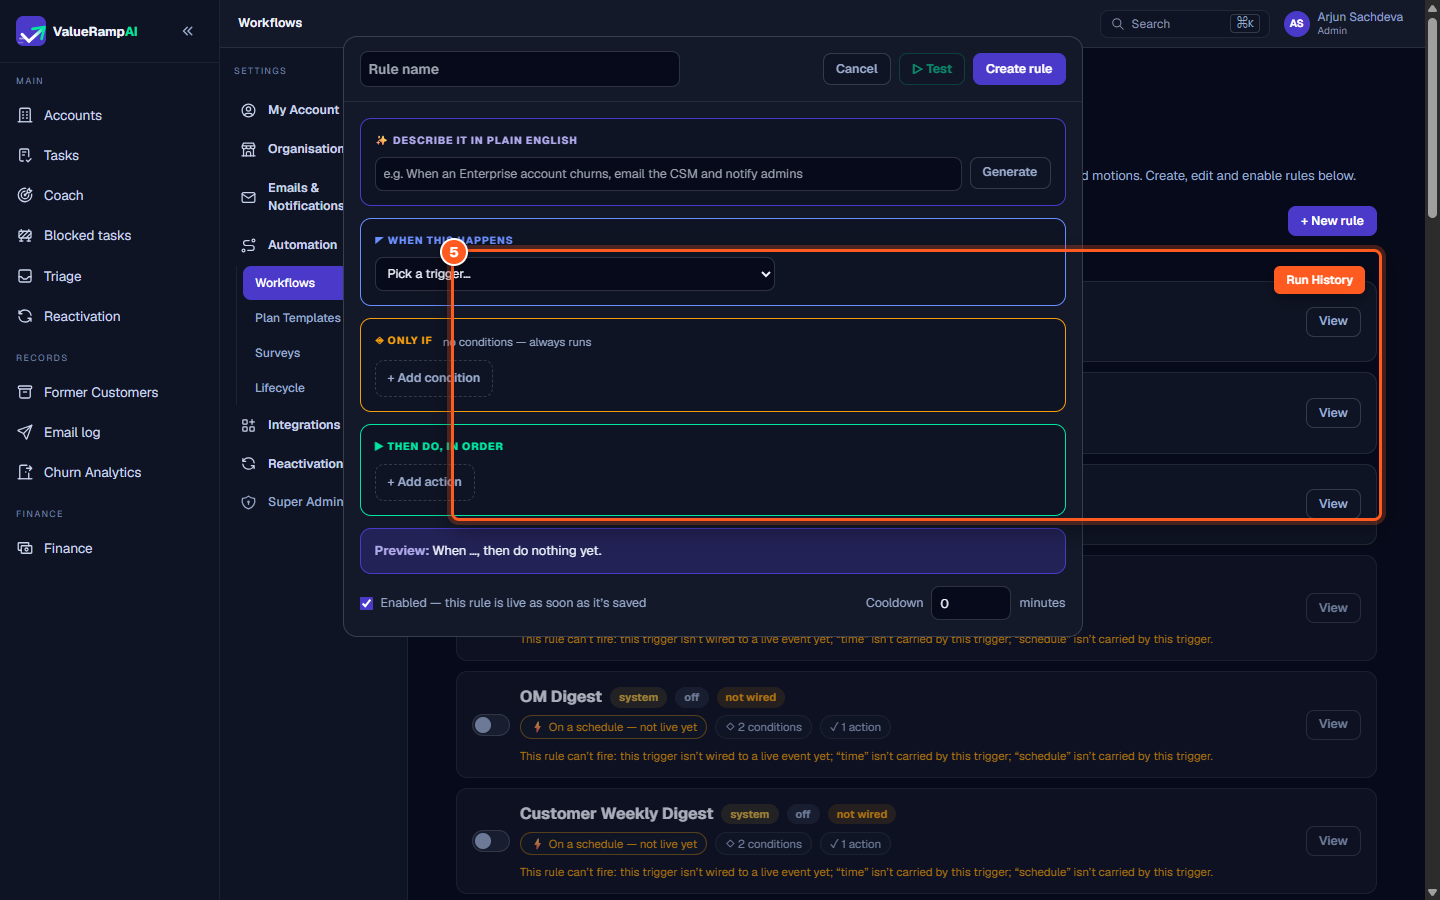Click Customer Weekly Digest 2 conditions chip

click(764, 844)
